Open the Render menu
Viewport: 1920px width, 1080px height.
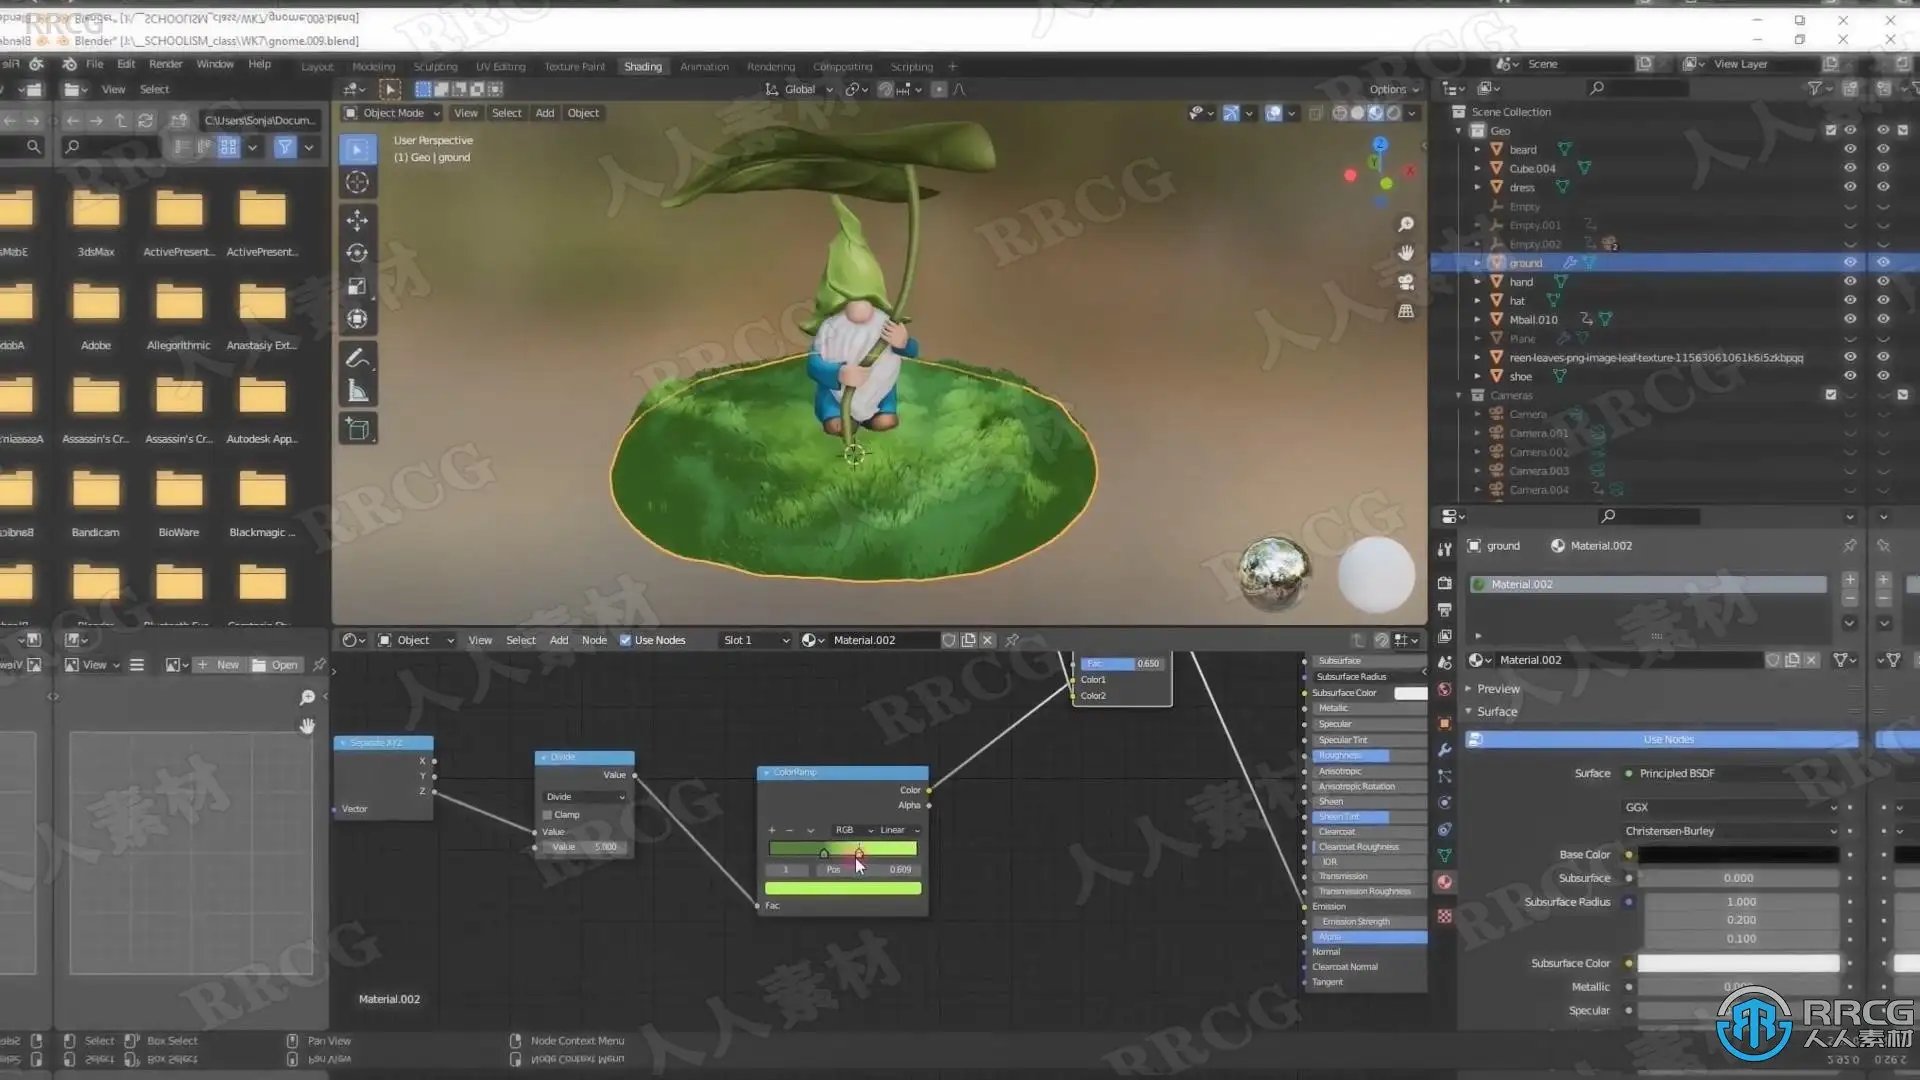pos(165,64)
